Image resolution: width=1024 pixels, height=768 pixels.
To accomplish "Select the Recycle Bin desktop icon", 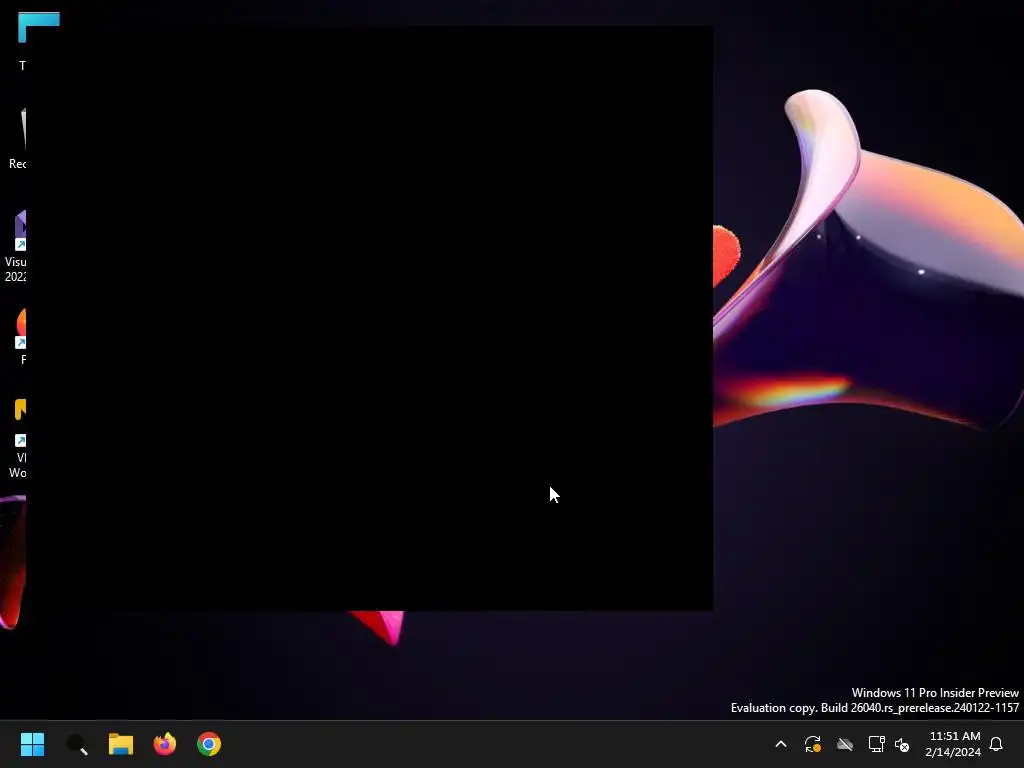I will click(18, 138).
